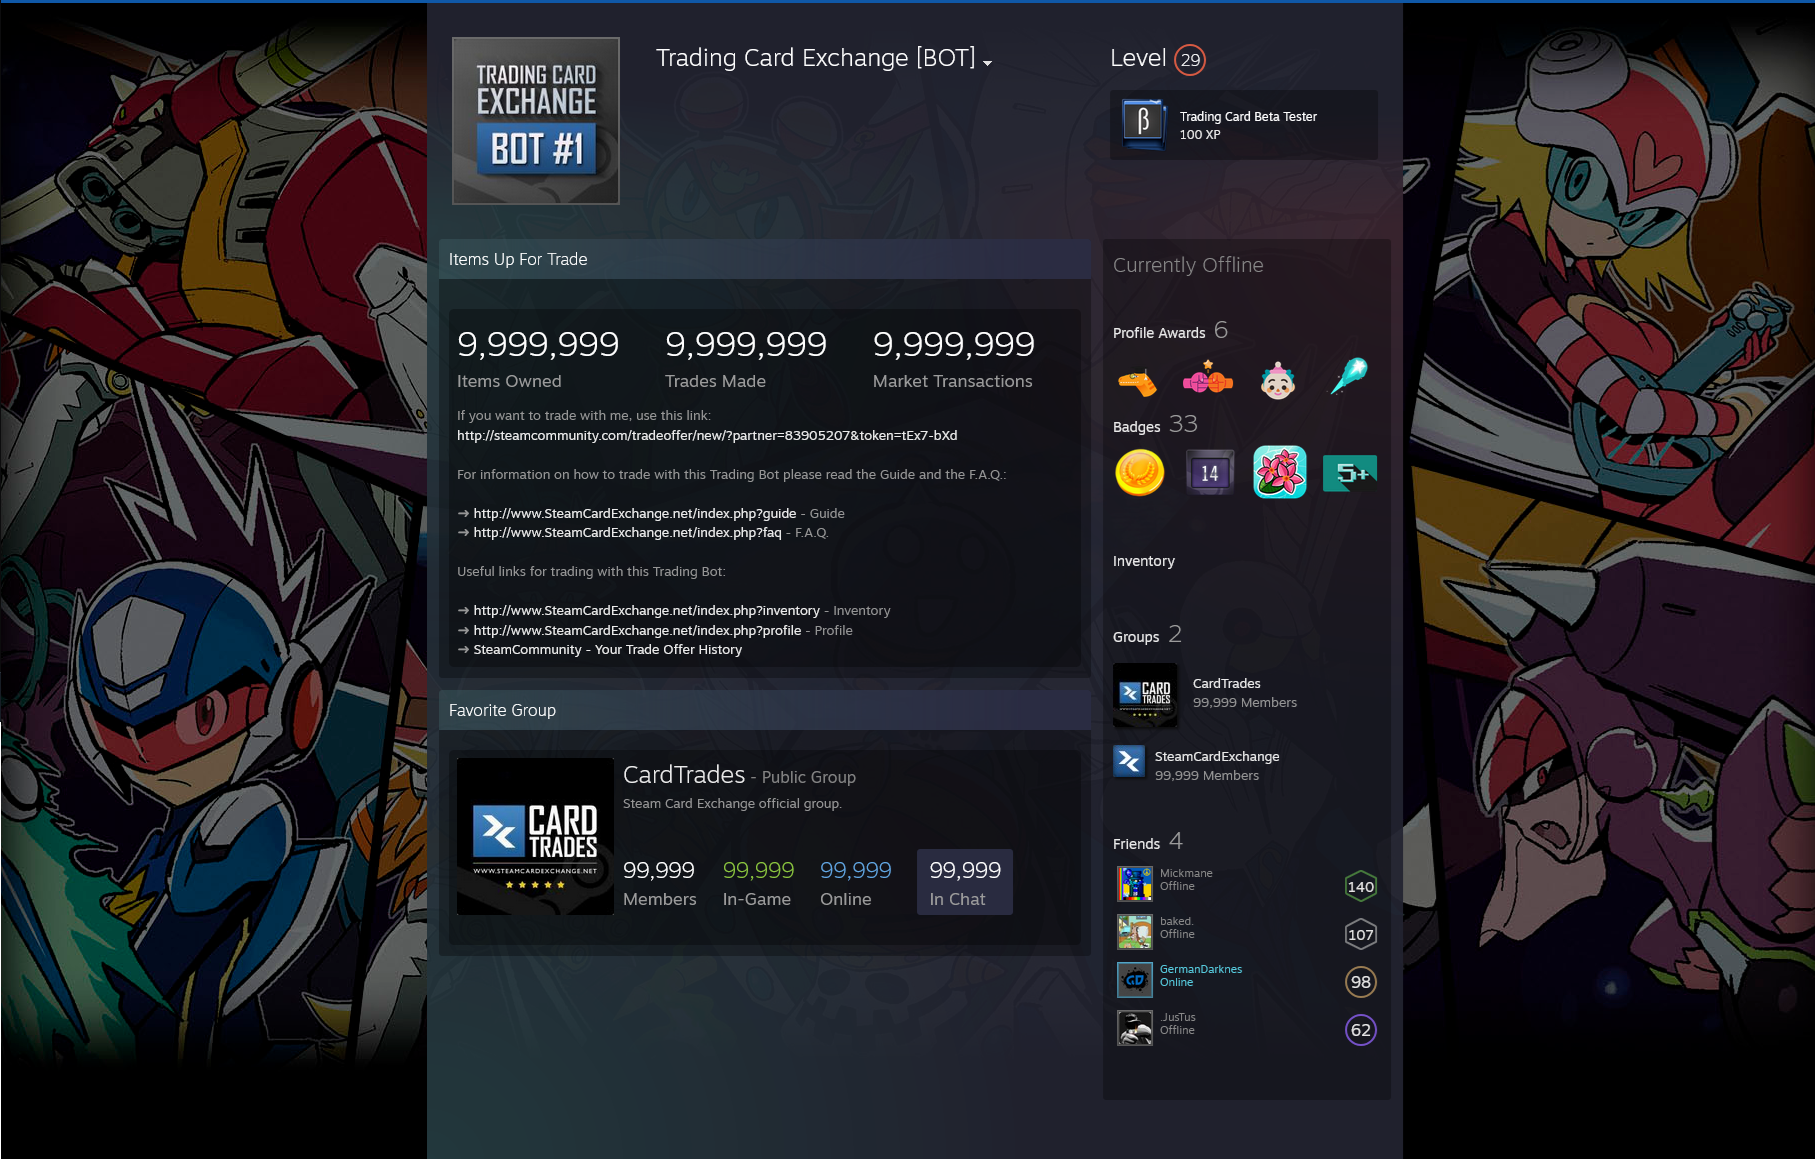Click the Currently Offline status text

point(1188,265)
